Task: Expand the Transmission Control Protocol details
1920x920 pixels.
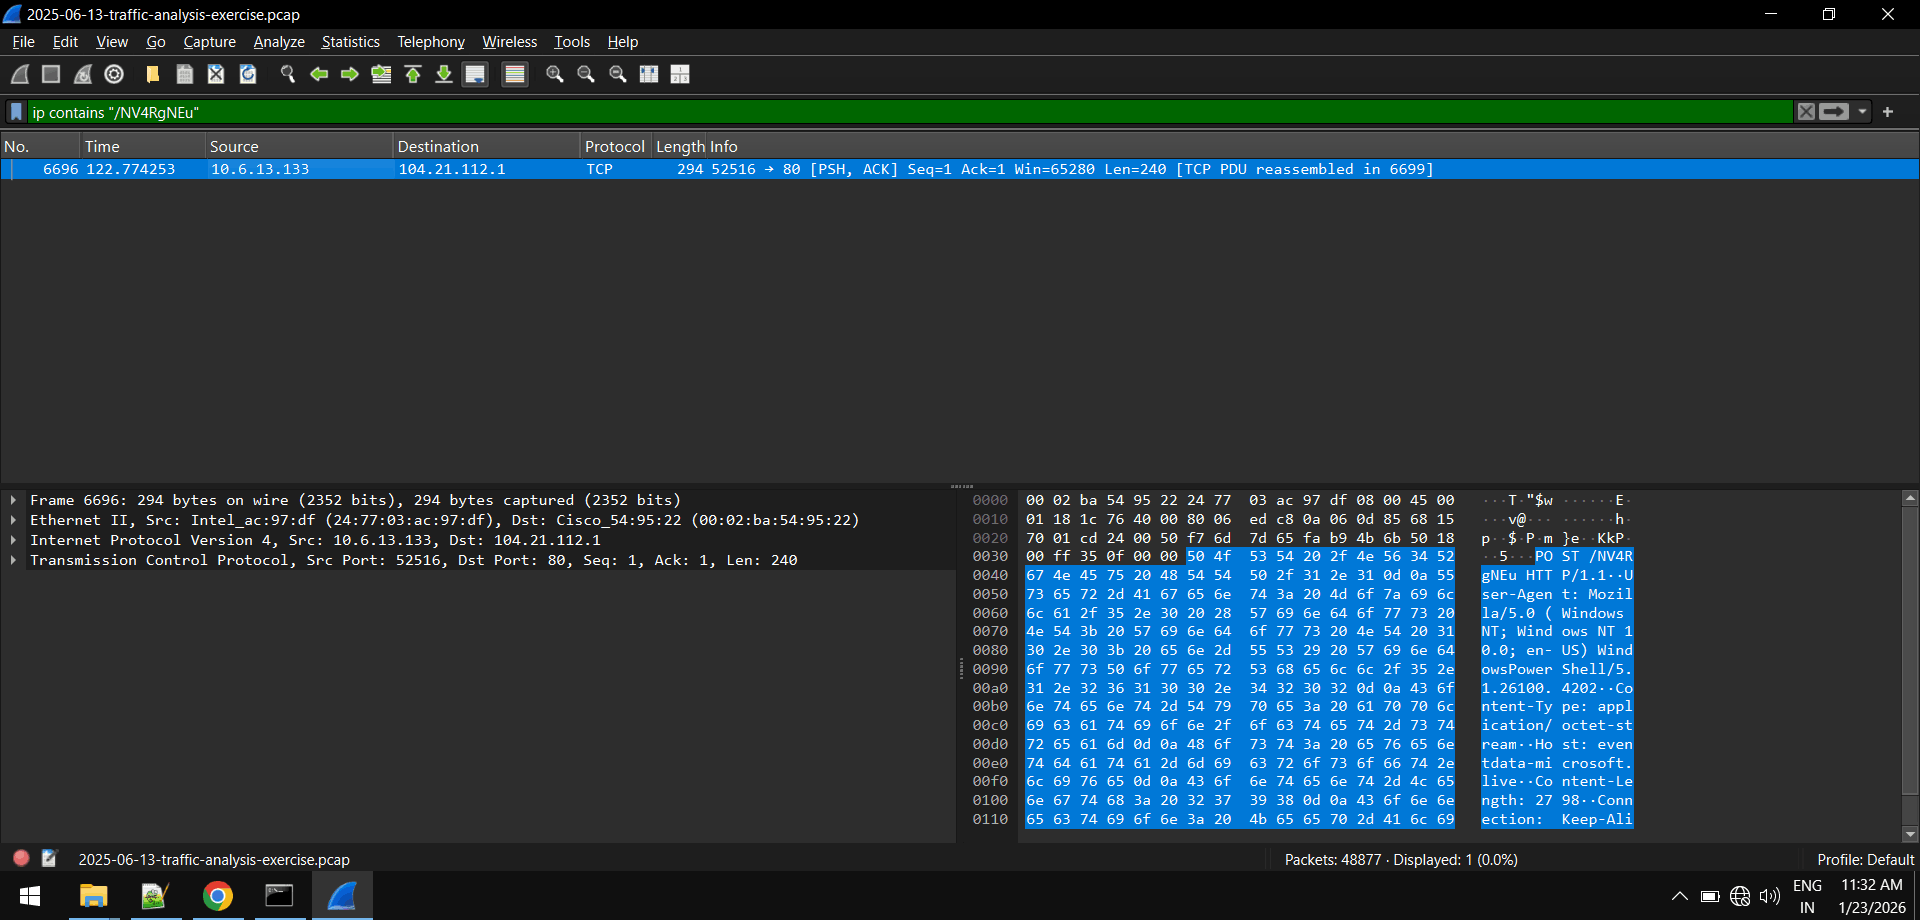Action: 13,560
